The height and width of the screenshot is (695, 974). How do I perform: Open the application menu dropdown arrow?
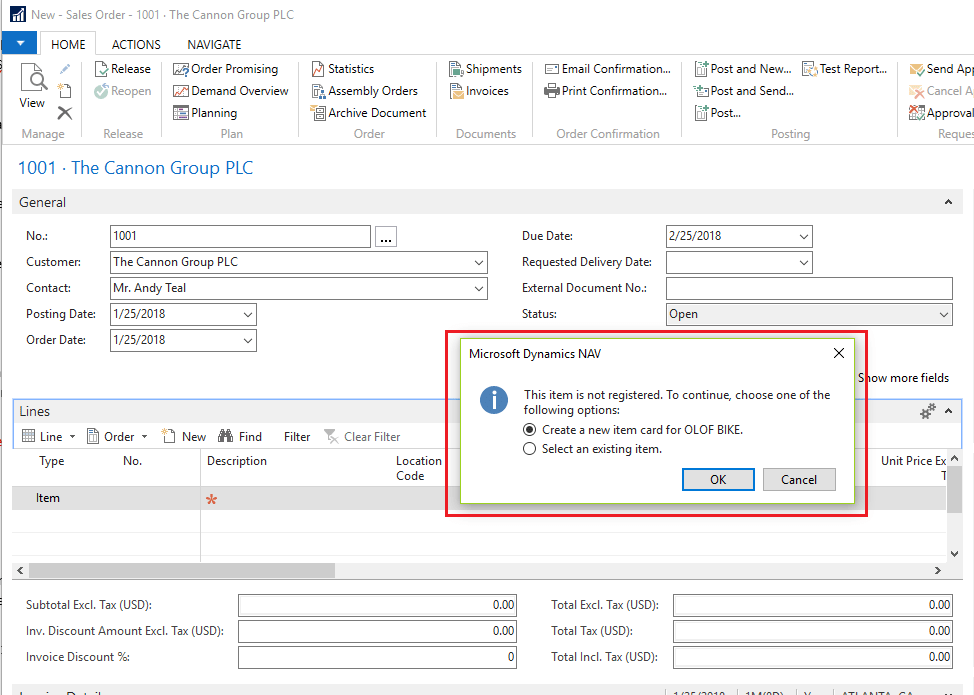(20, 43)
